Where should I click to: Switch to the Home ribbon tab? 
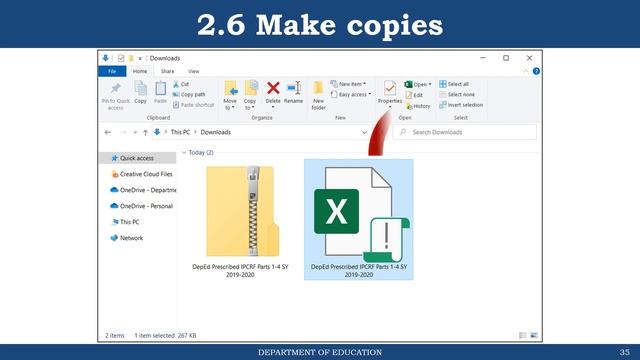140,71
